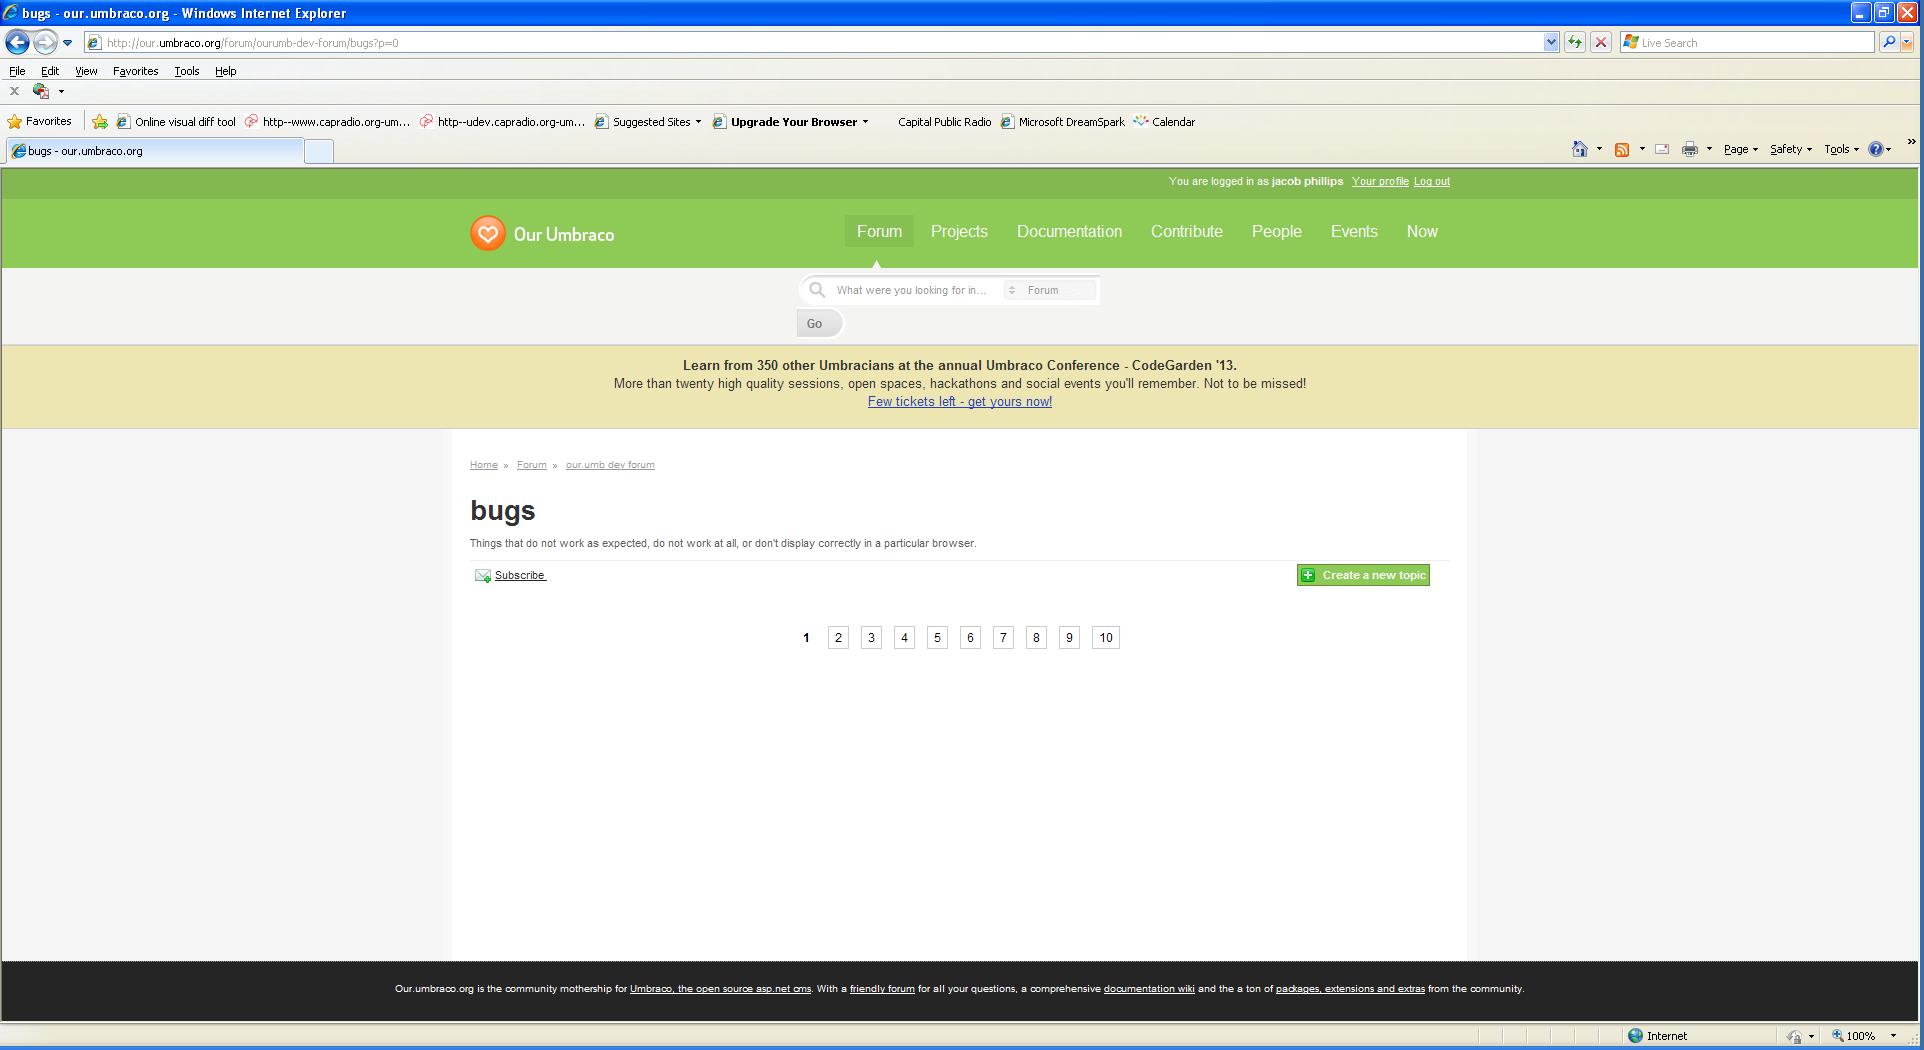Click the site search text field
The width and height of the screenshot is (1924, 1050).
point(915,290)
